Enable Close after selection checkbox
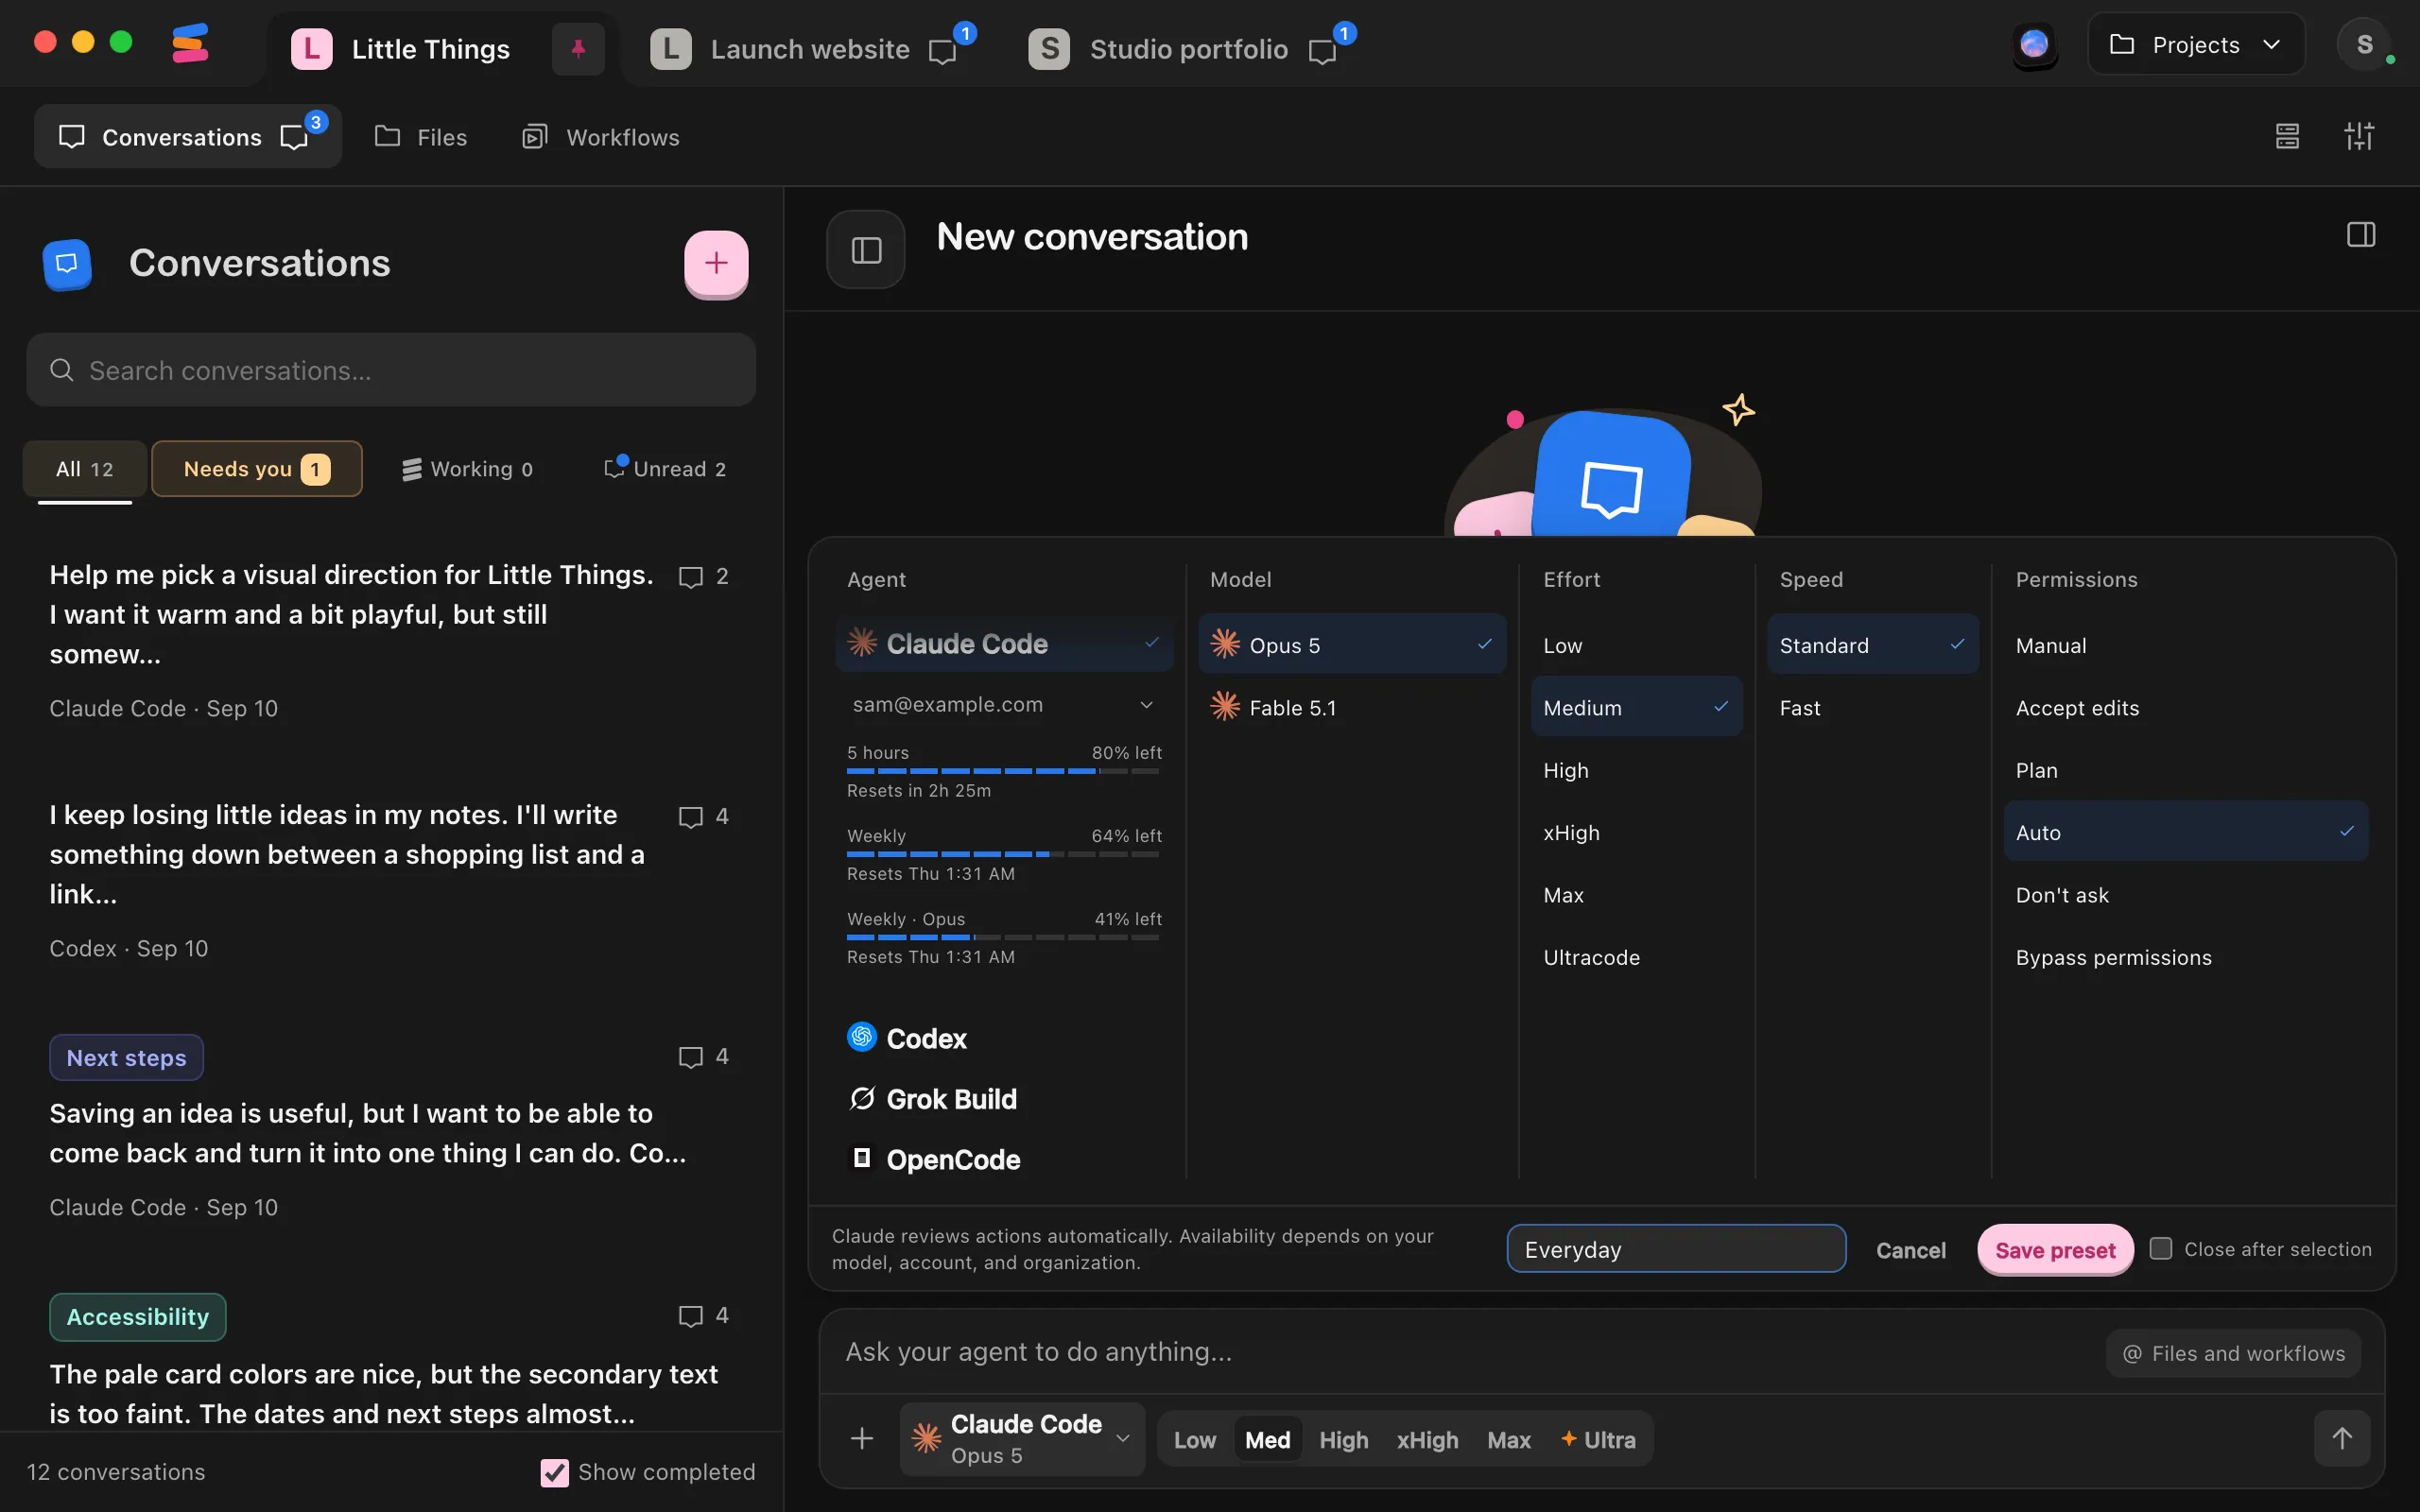 [2160, 1249]
